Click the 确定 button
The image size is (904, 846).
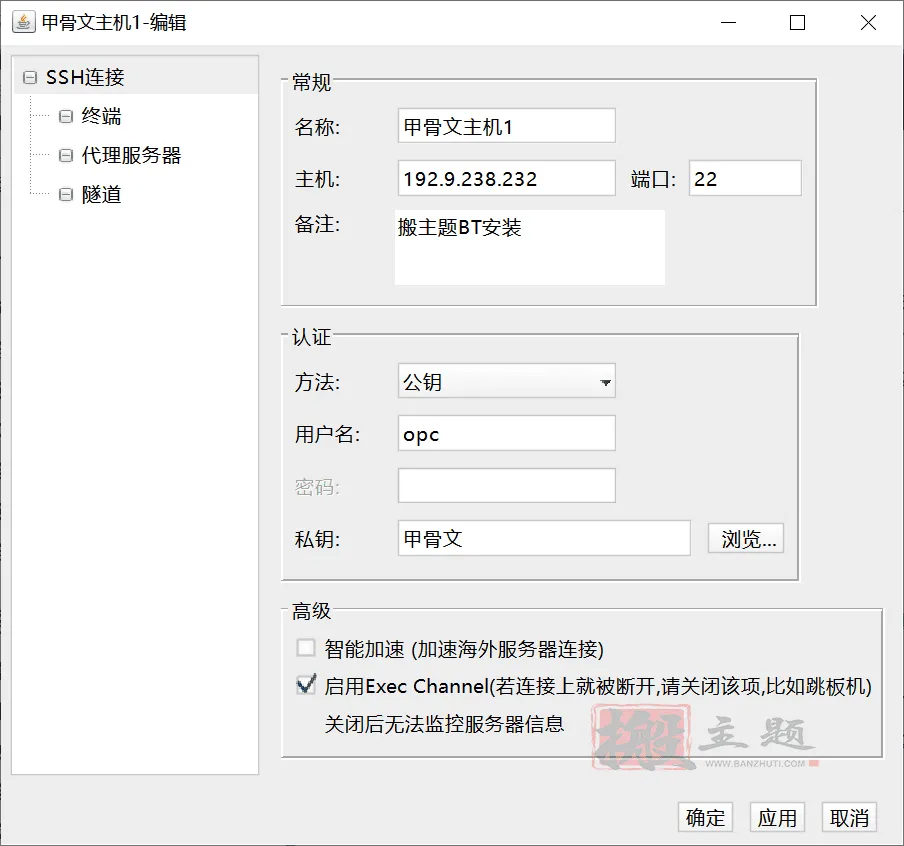pyautogui.click(x=705, y=817)
